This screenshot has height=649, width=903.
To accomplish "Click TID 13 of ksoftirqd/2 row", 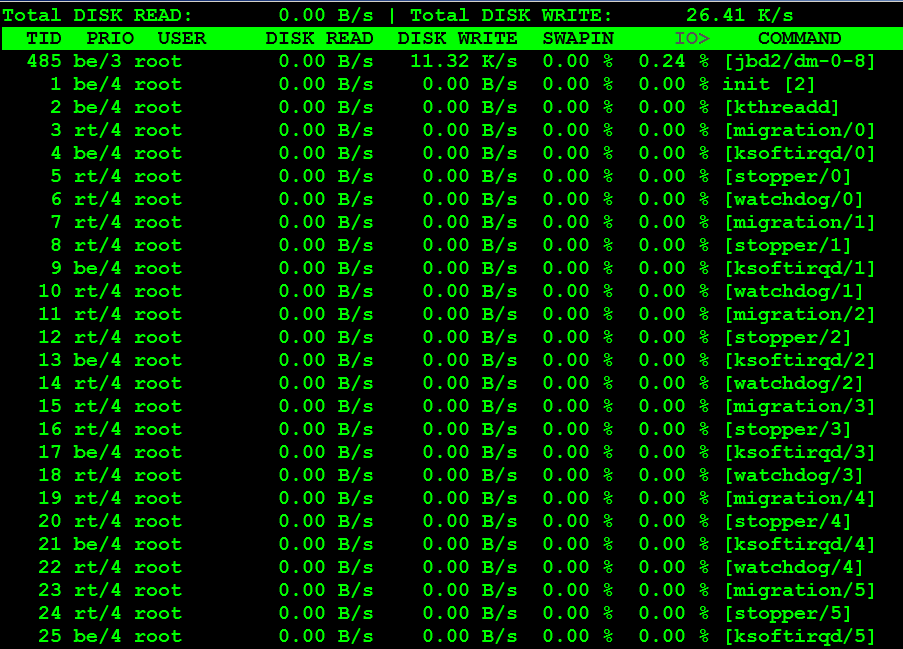I will pyautogui.click(x=50, y=360).
